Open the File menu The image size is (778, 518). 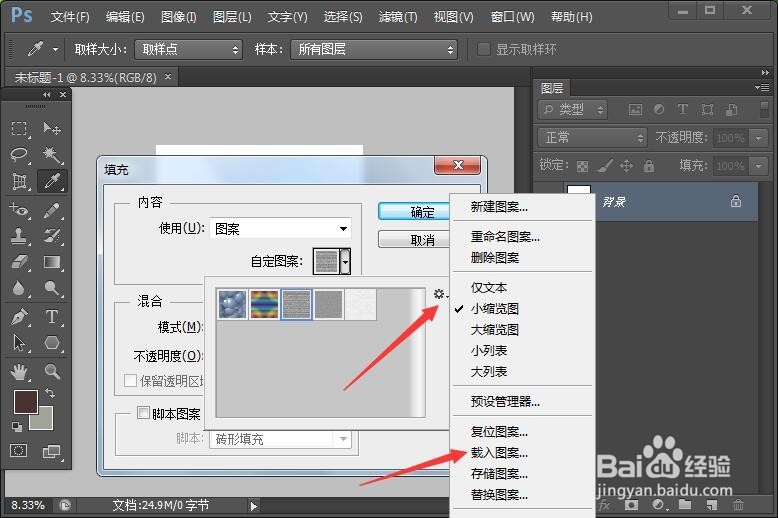coord(70,17)
